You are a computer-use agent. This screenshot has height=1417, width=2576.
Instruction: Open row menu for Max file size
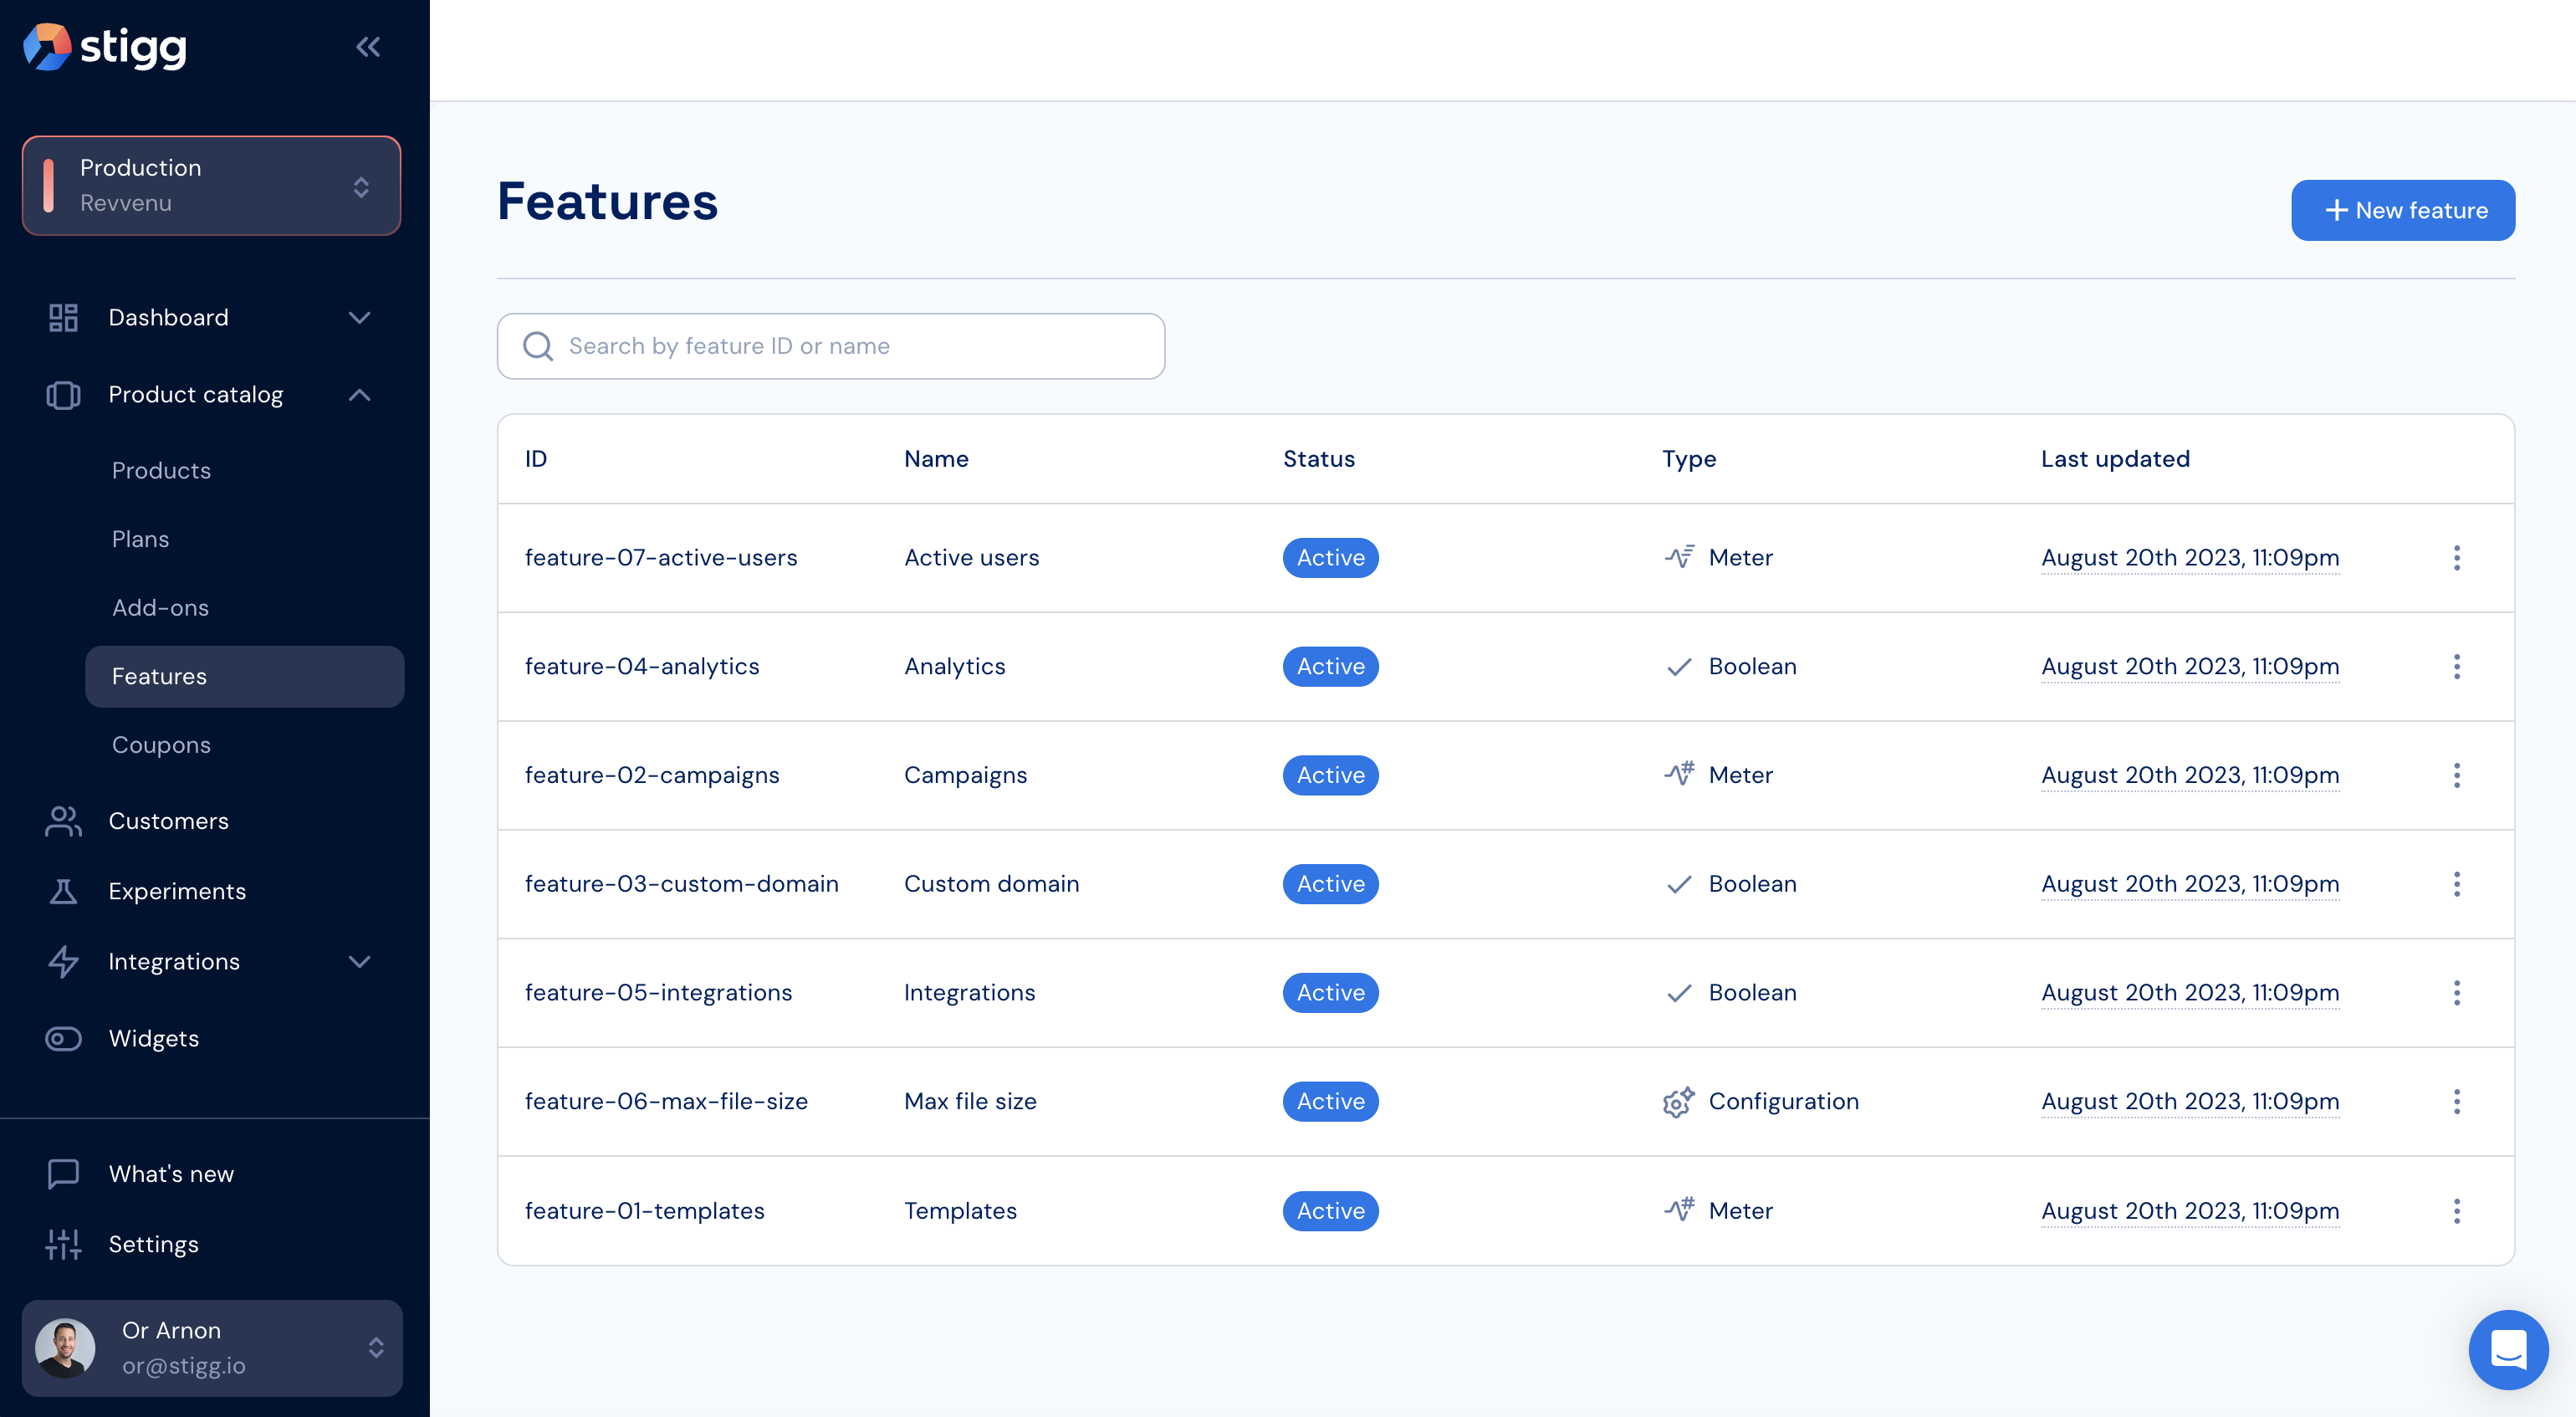click(x=2456, y=1102)
